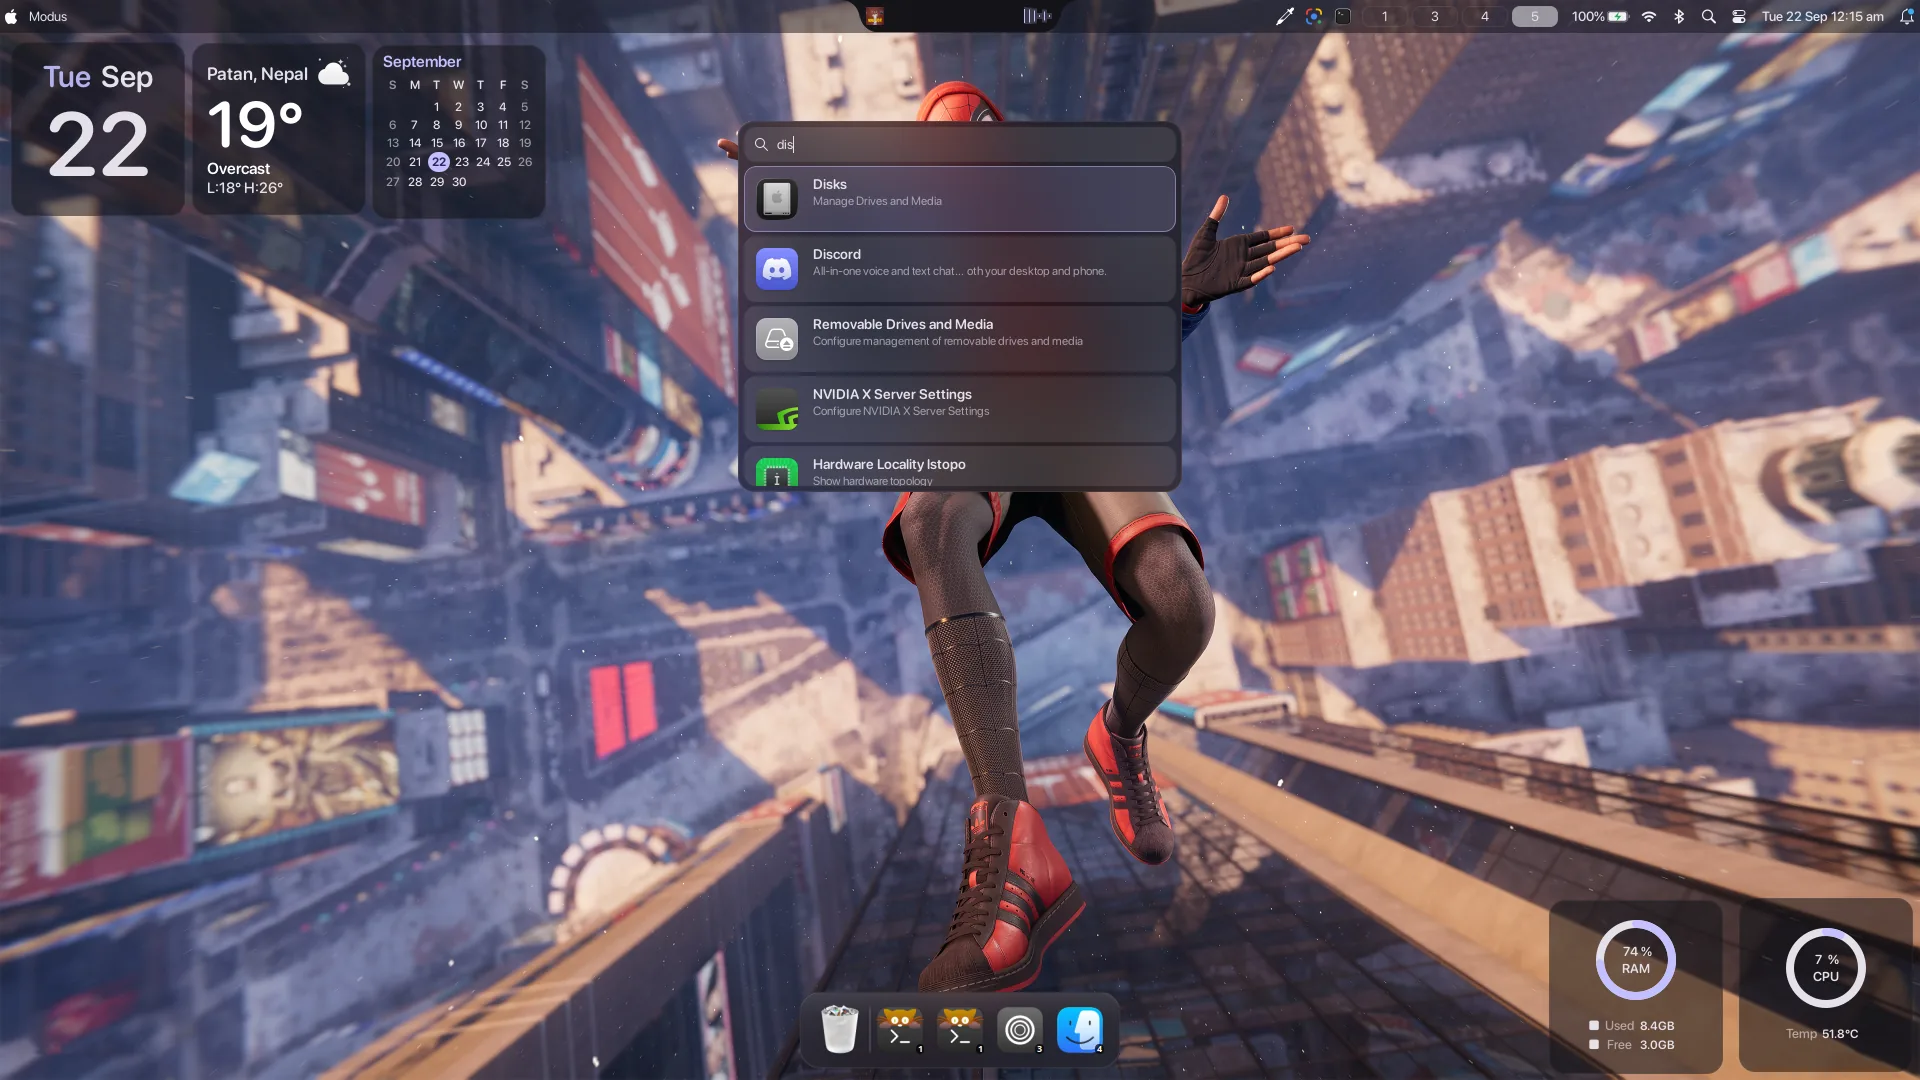
Task: Switch to workspace 4
Action: [x=1485, y=16]
